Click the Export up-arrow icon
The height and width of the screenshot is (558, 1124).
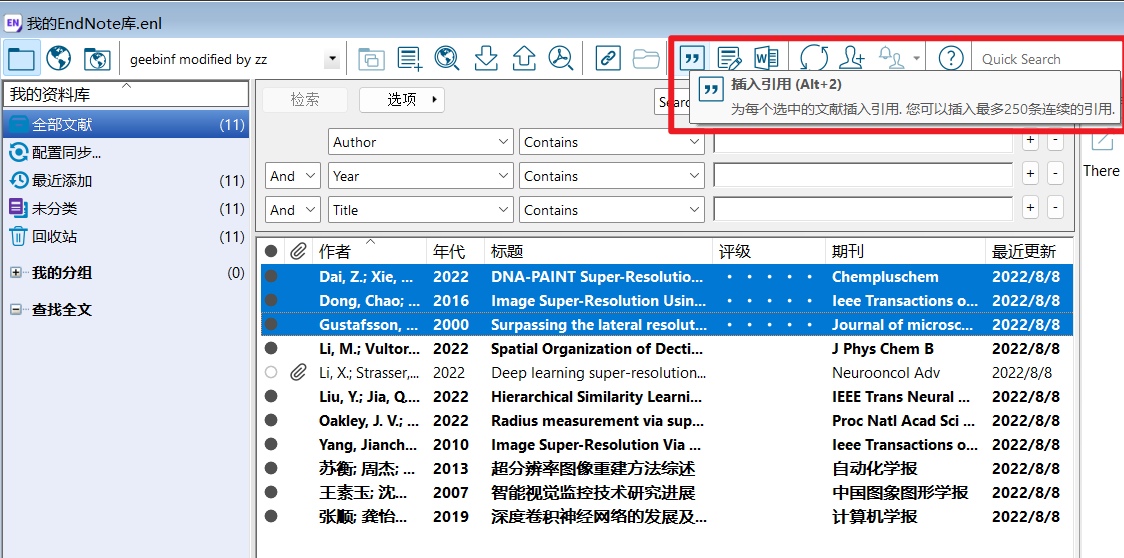tap(524, 58)
